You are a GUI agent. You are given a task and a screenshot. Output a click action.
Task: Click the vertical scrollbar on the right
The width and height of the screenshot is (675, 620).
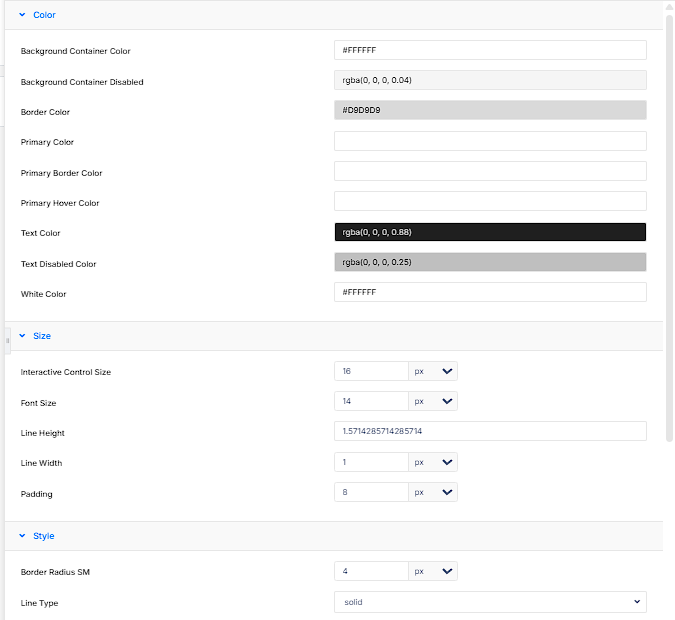coord(669,228)
